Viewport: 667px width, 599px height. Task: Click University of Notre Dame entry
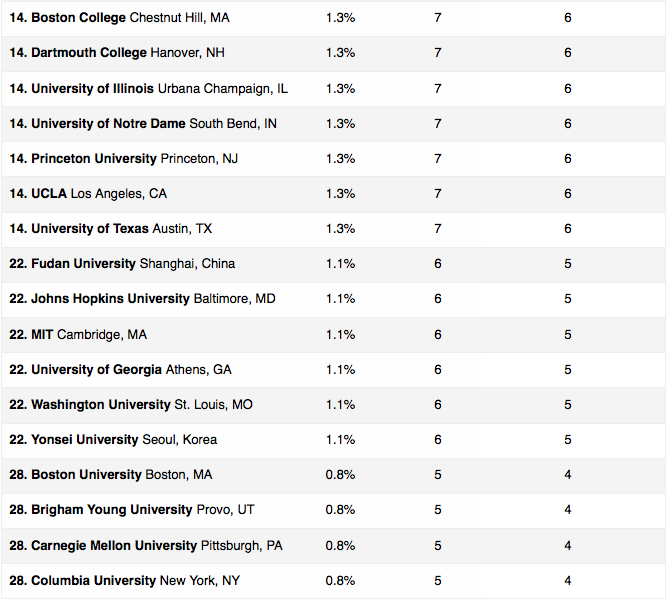pos(143,123)
